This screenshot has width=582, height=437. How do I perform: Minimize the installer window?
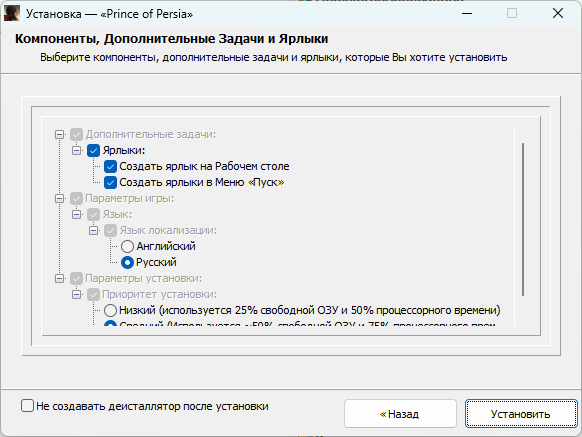coord(467,13)
